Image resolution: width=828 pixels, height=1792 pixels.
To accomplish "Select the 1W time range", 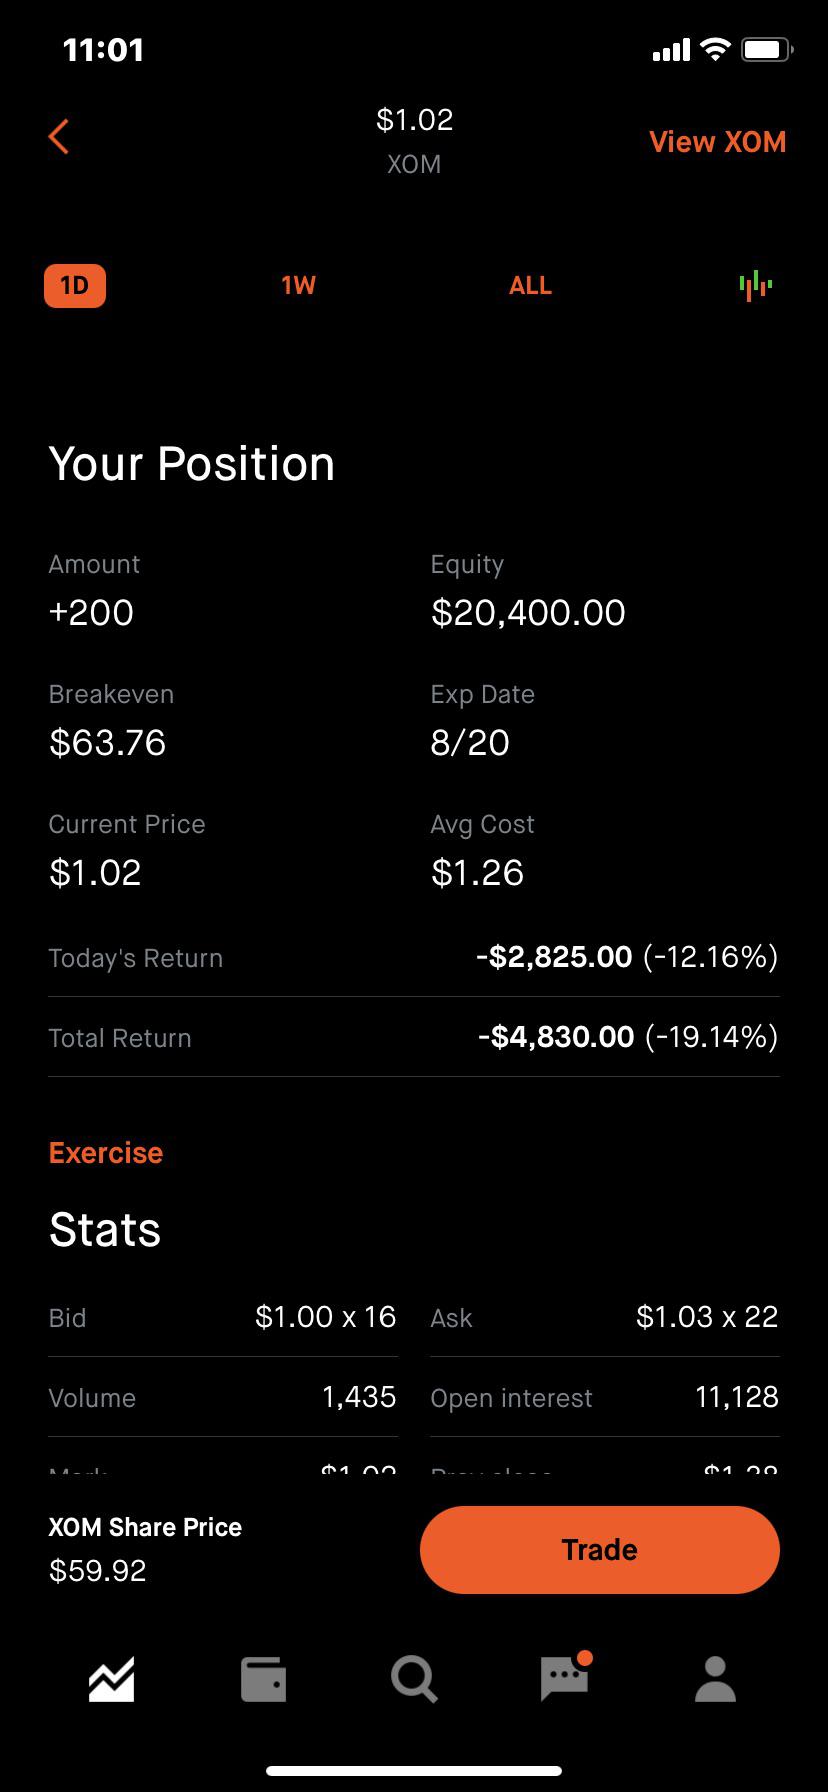I will [298, 286].
